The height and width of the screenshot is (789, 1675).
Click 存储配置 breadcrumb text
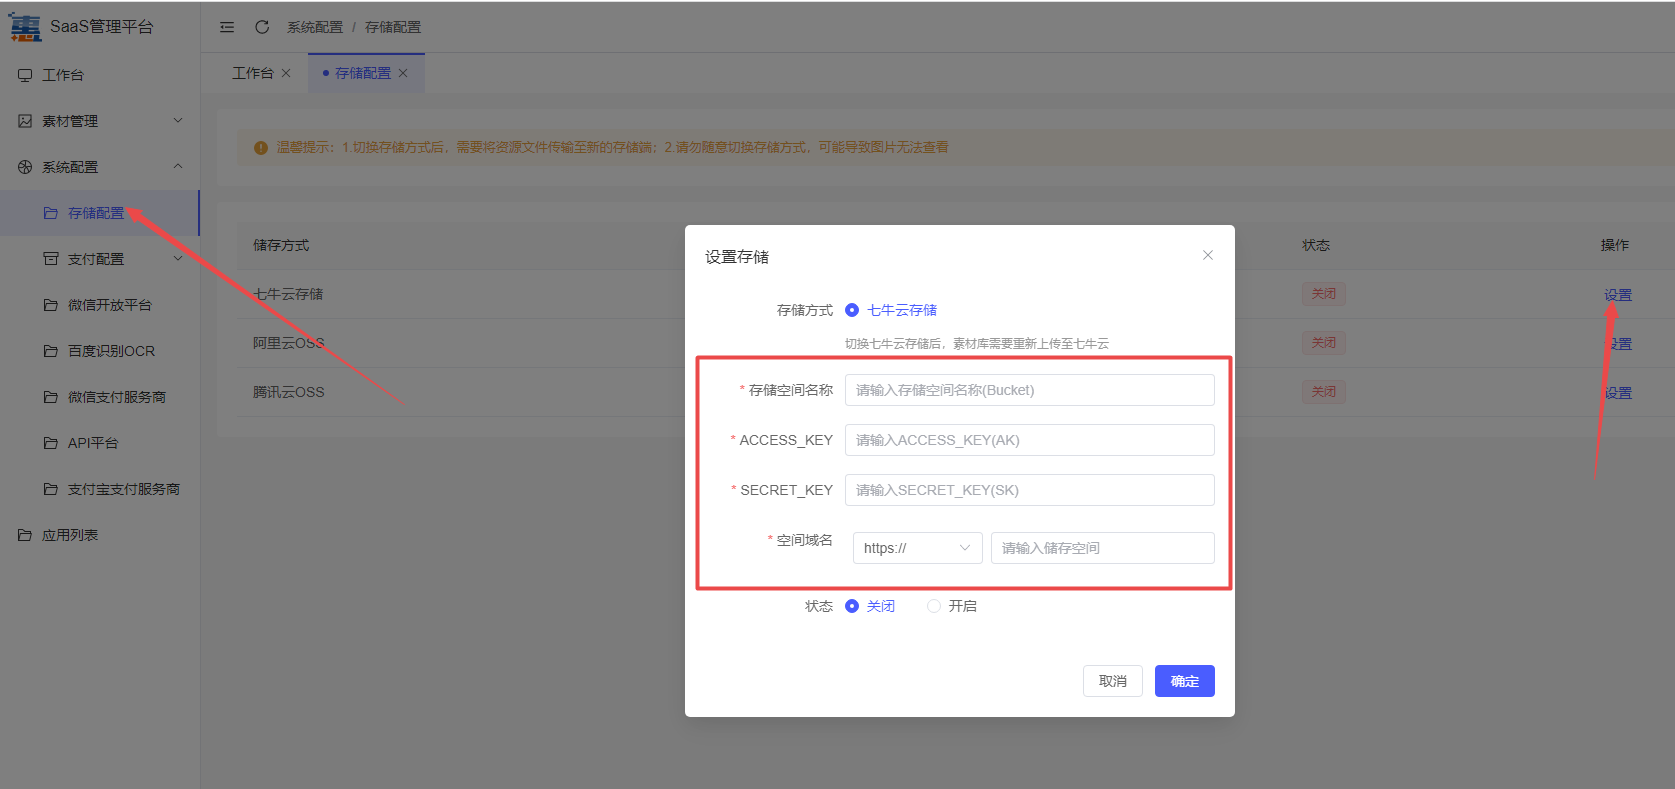pos(393,27)
